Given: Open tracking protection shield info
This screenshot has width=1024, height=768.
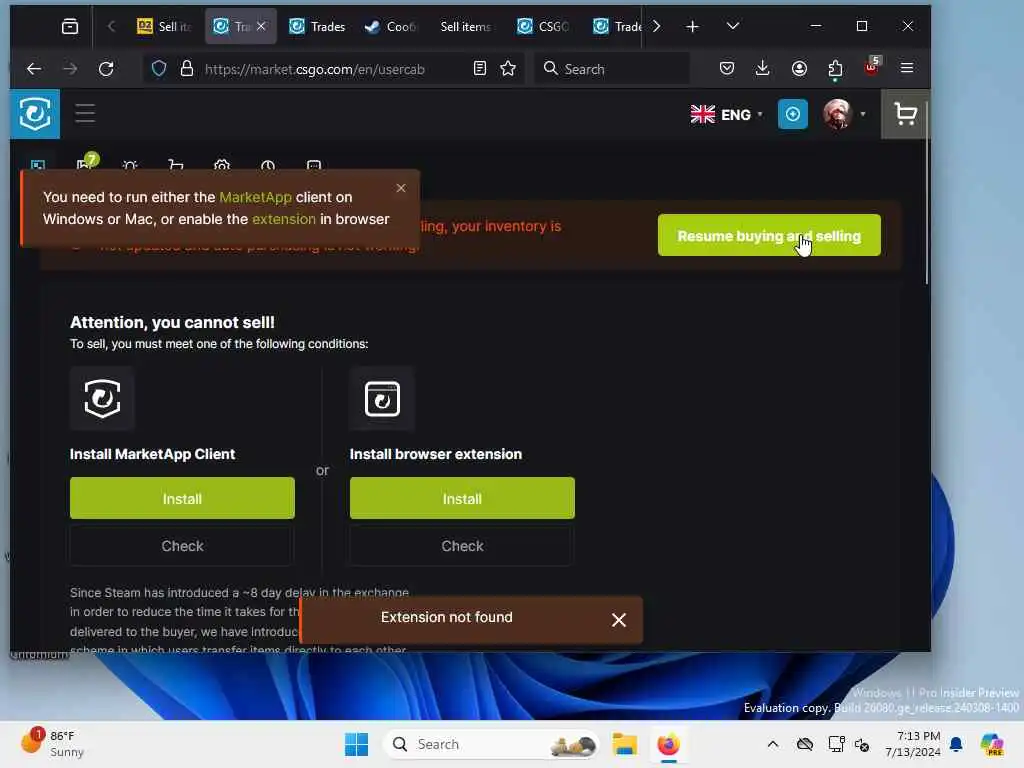Looking at the screenshot, I should pos(159,69).
